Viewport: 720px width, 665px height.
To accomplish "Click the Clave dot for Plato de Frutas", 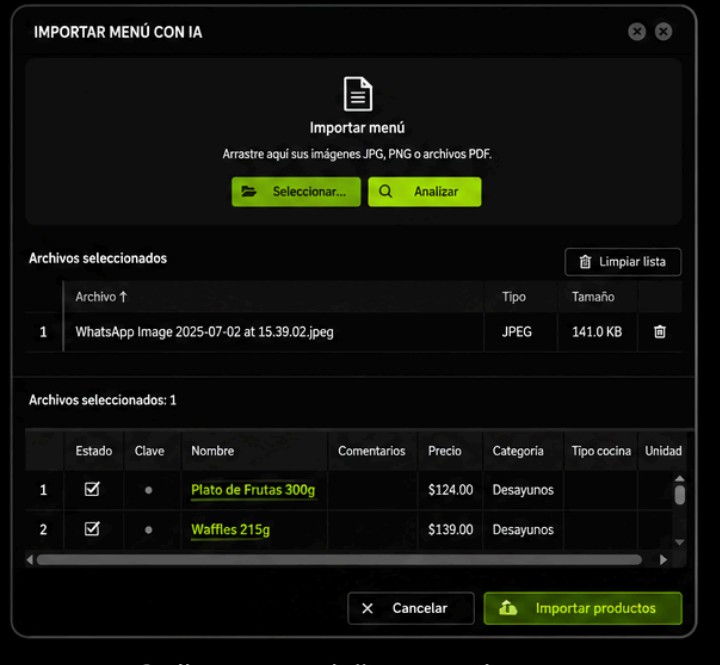I will tap(148, 490).
